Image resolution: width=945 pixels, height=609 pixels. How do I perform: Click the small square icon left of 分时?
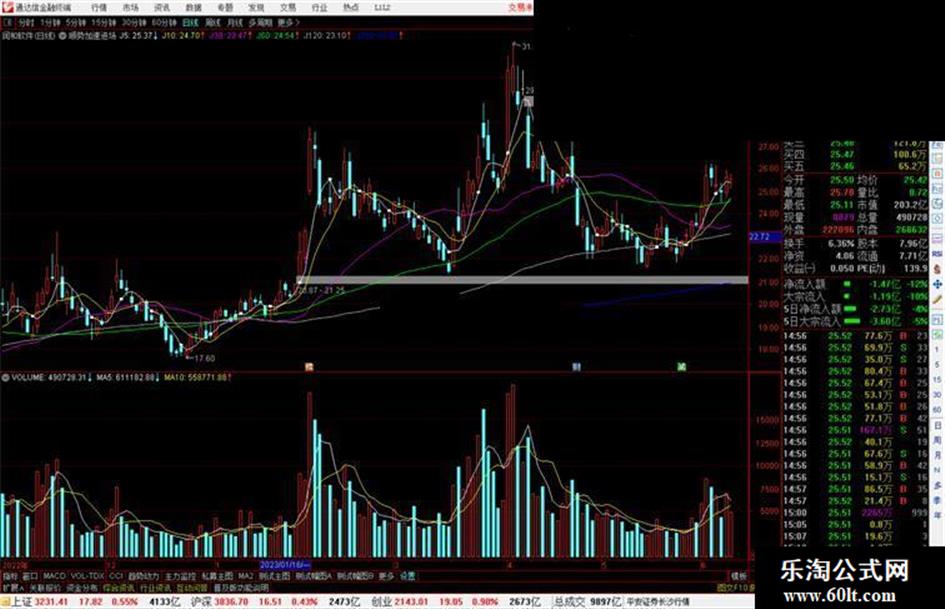point(8,23)
